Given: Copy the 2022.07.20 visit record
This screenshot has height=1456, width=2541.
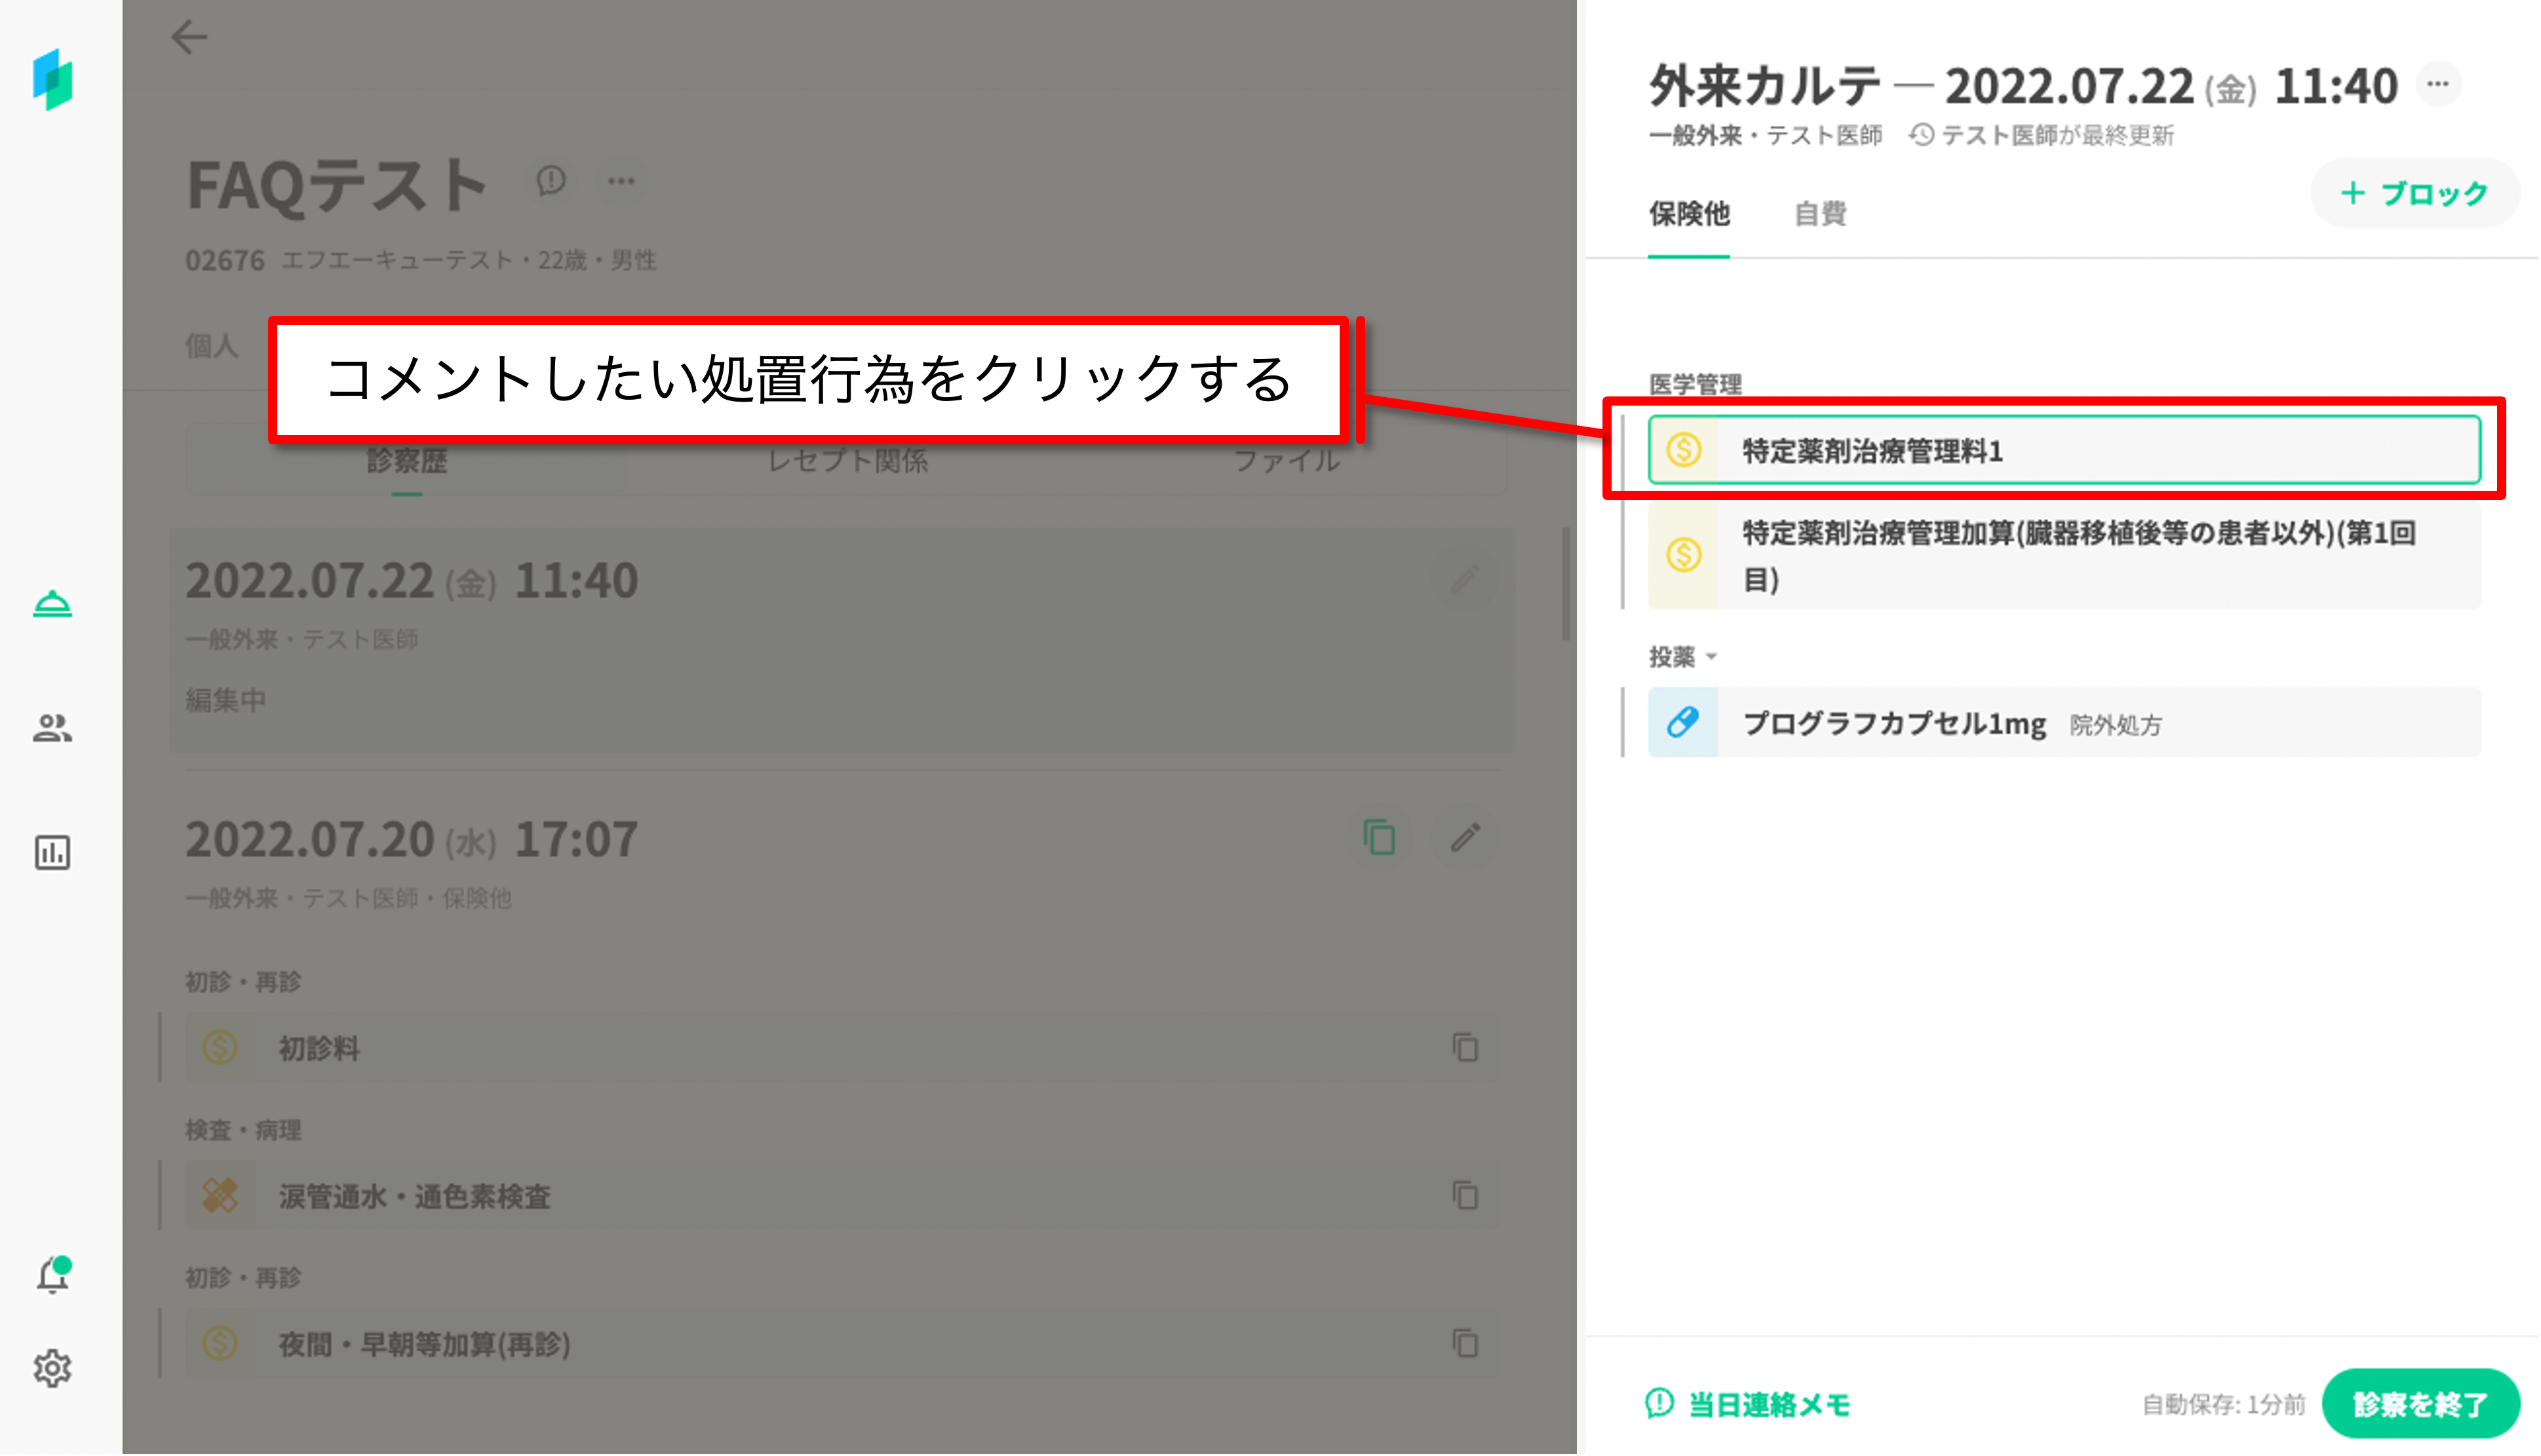Looking at the screenshot, I should tap(1379, 838).
